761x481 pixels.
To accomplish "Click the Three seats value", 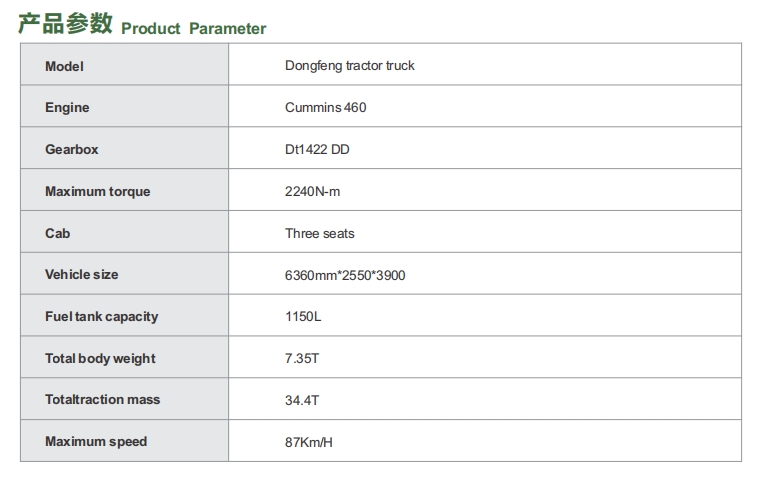I will [319, 233].
